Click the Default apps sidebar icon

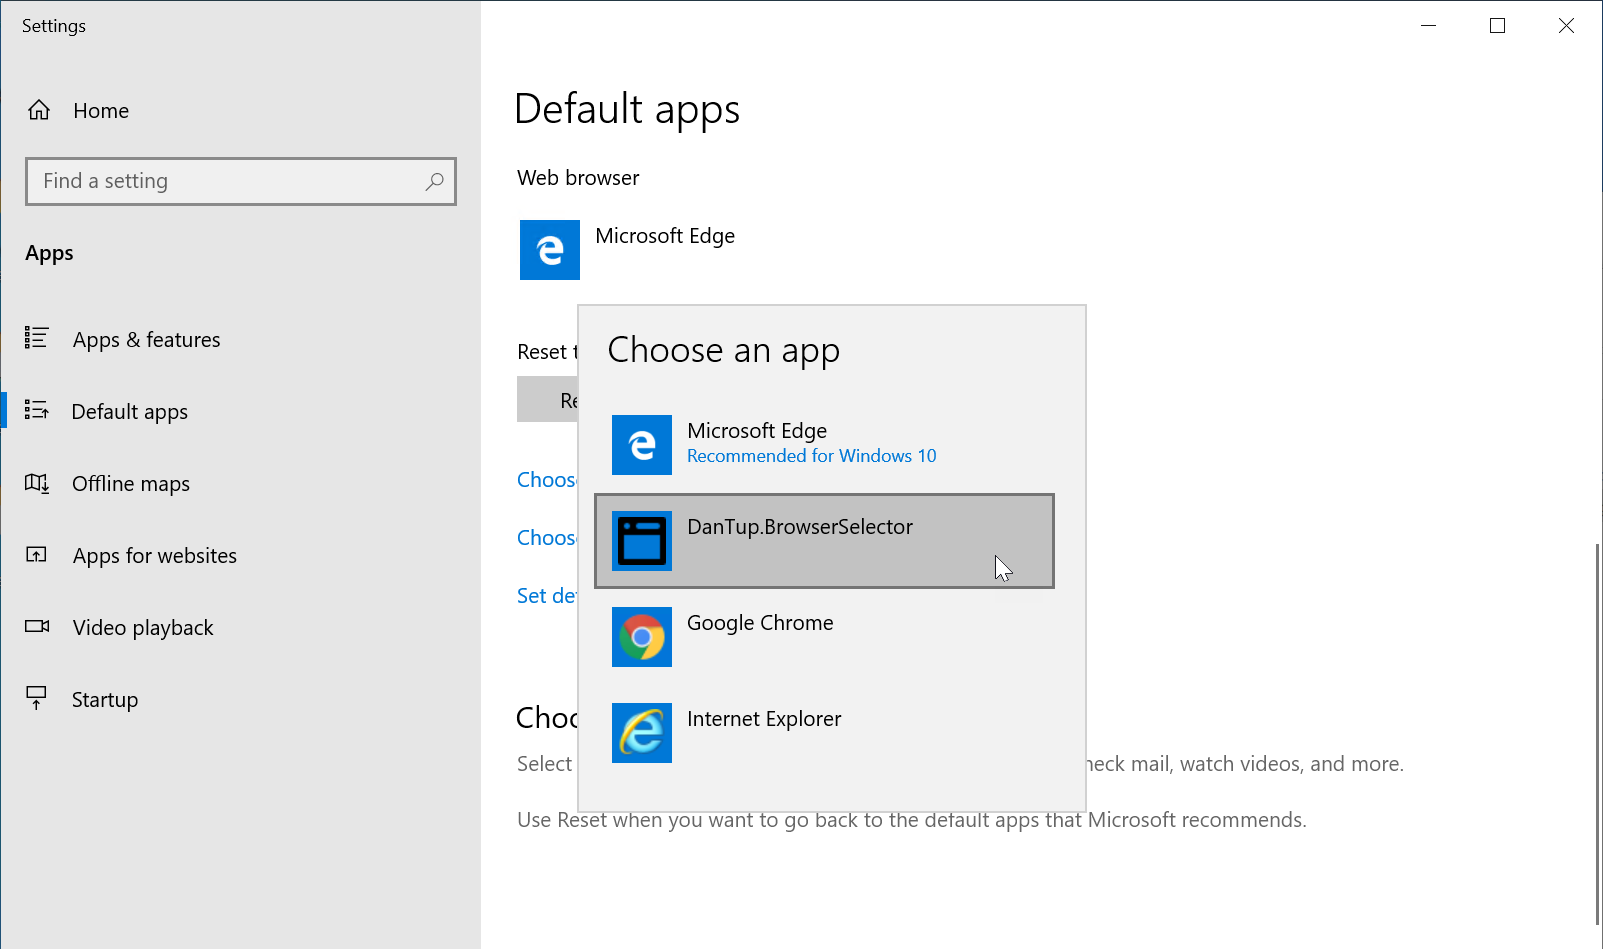(37, 410)
